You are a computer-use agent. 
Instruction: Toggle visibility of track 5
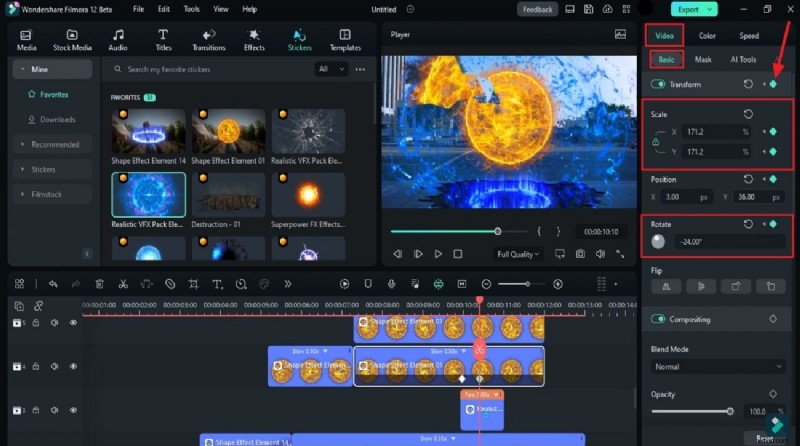tap(73, 323)
